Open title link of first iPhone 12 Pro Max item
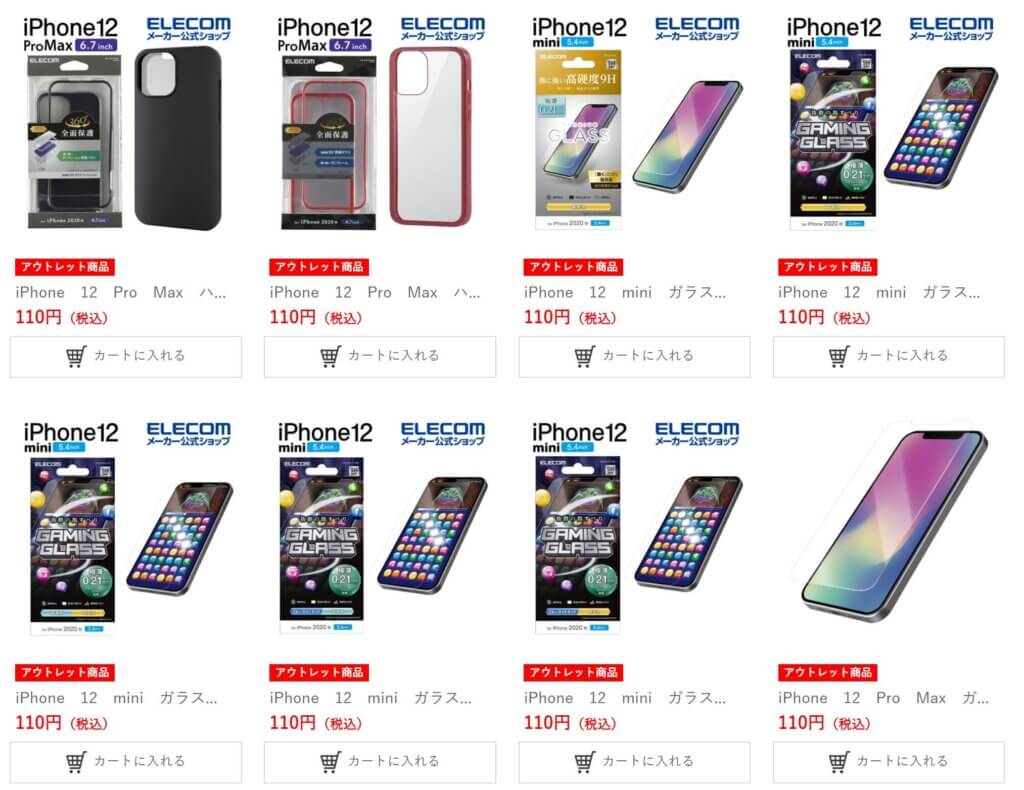 pos(121,292)
